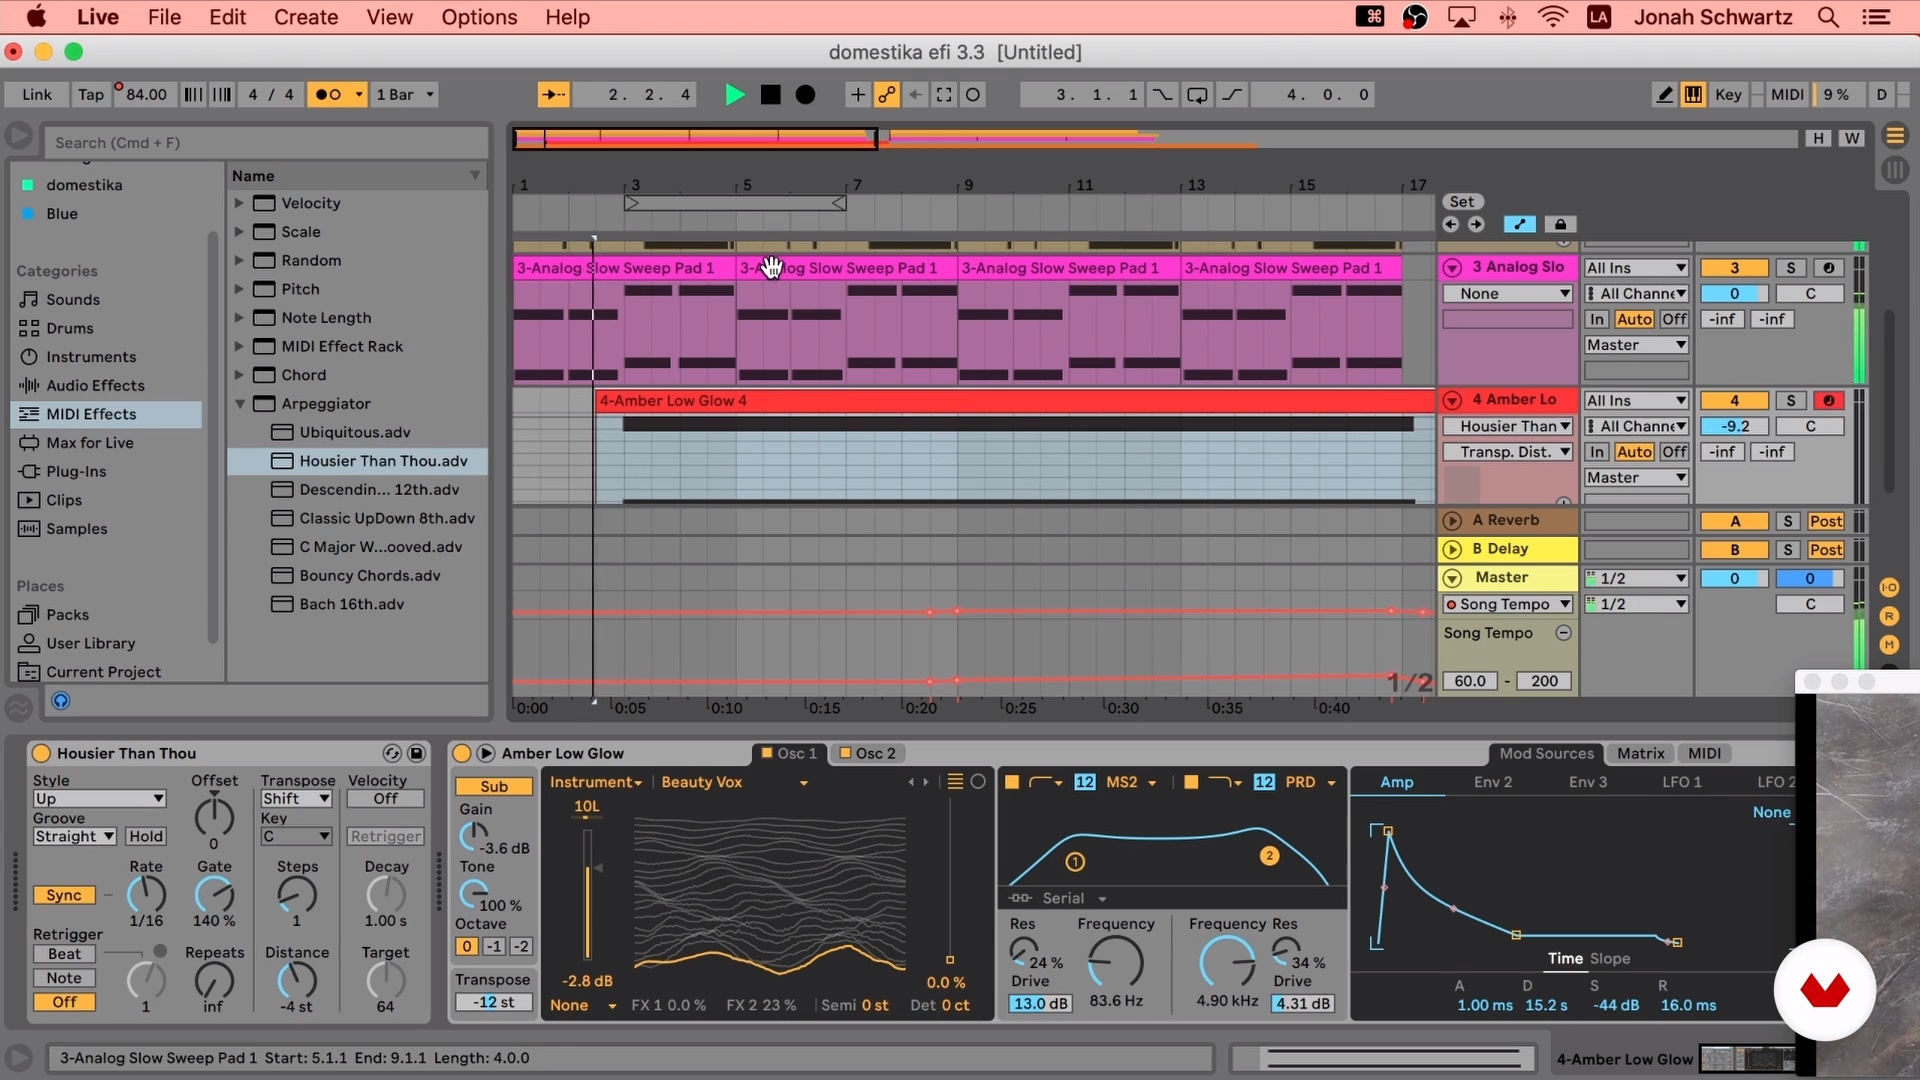1920x1080 pixels.
Task: Click the Link button
Action: pyautogui.click(x=37, y=95)
